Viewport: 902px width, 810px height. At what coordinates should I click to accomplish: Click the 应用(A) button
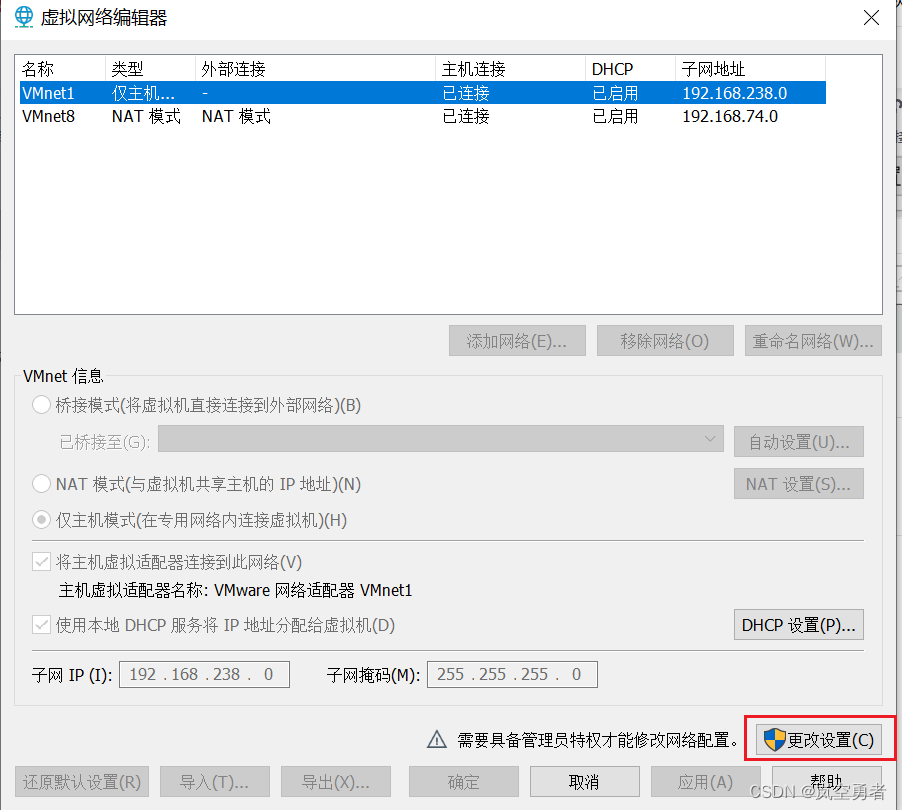[705, 782]
